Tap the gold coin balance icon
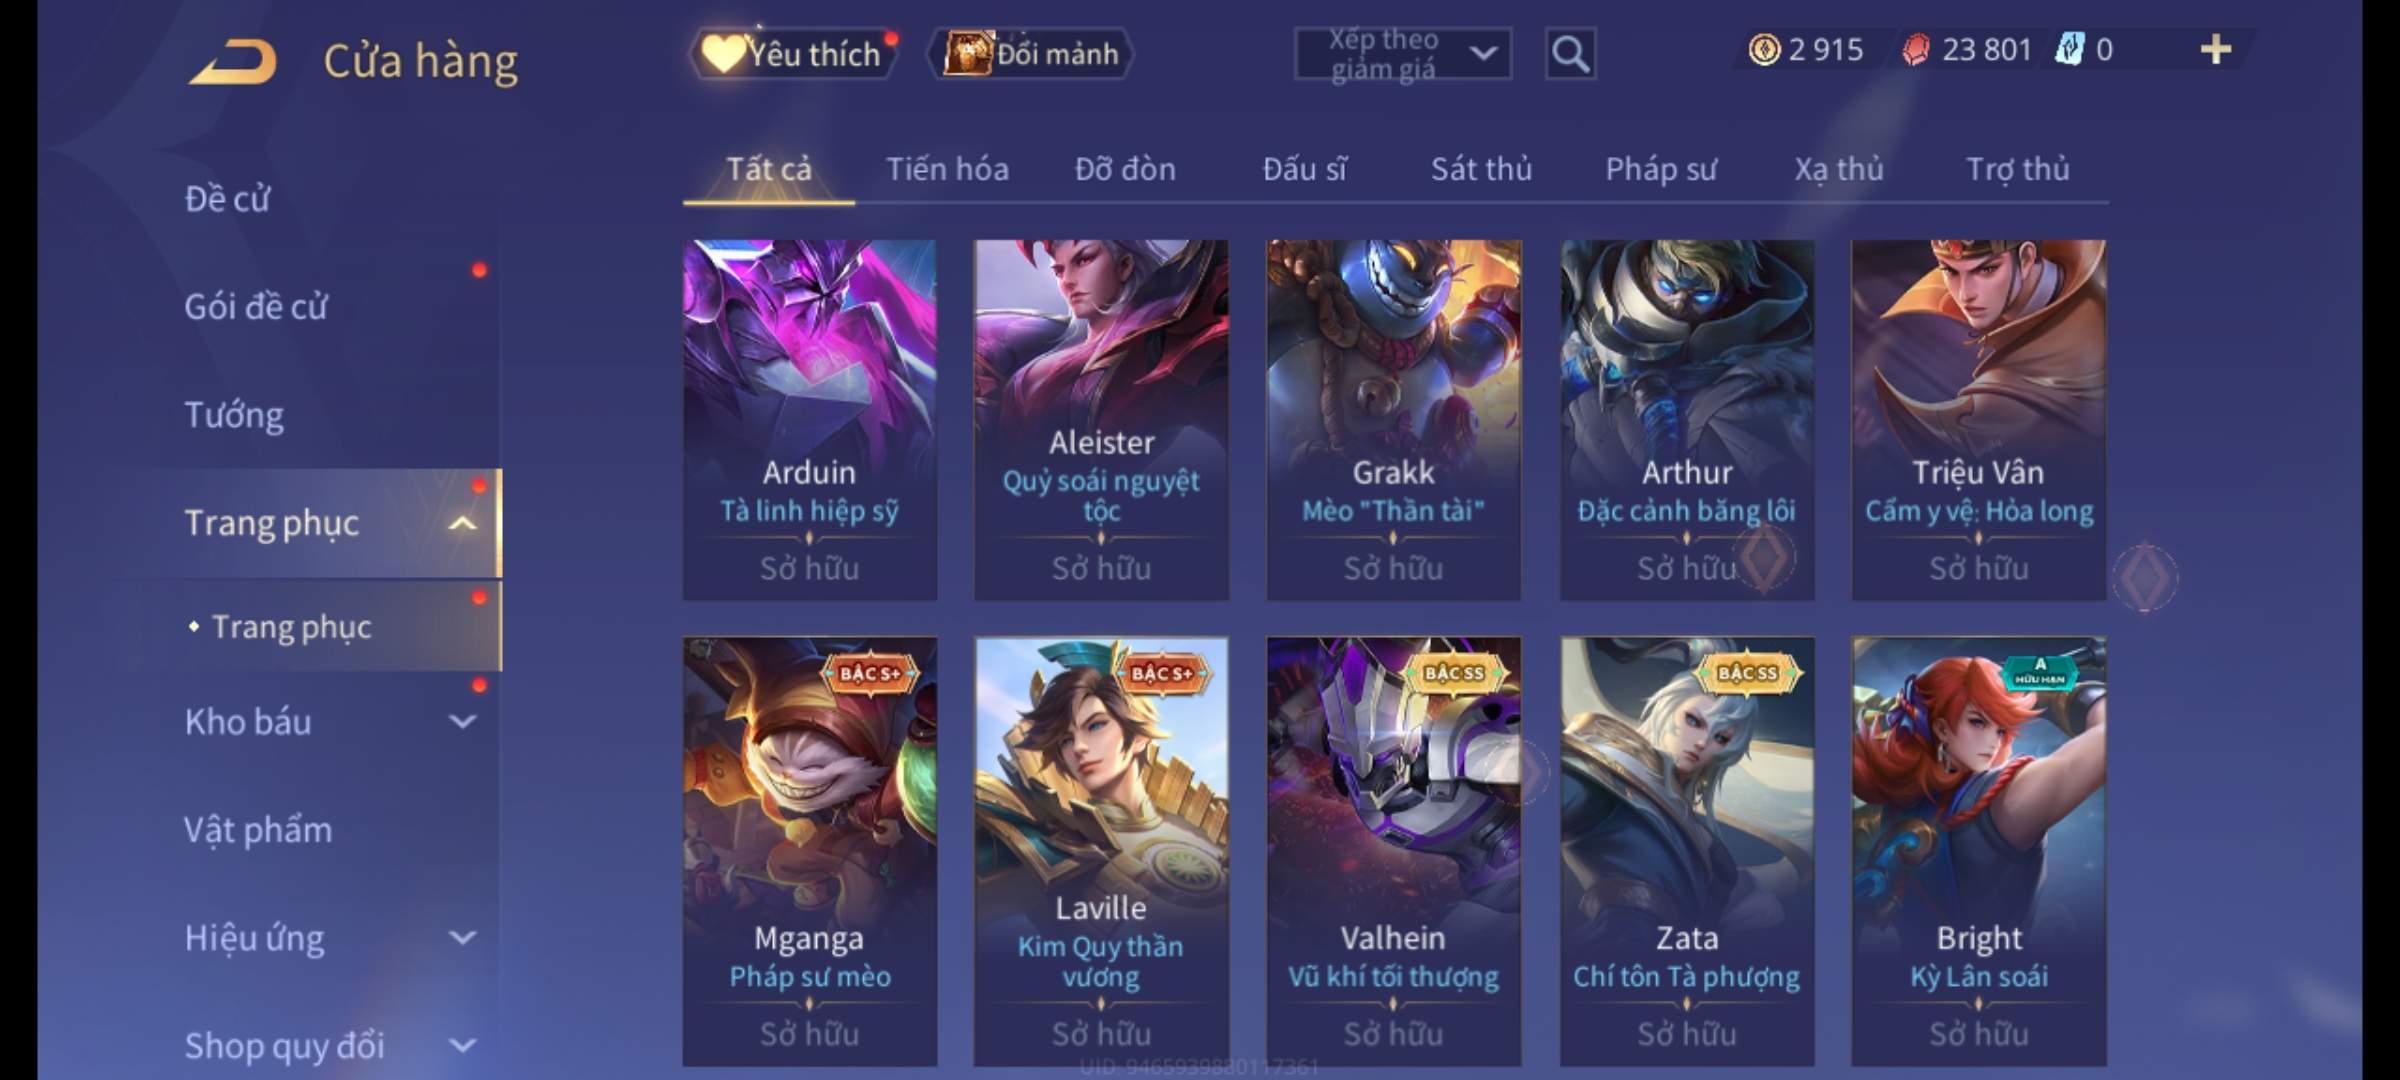Viewport: 2400px width, 1080px height. point(1763,50)
